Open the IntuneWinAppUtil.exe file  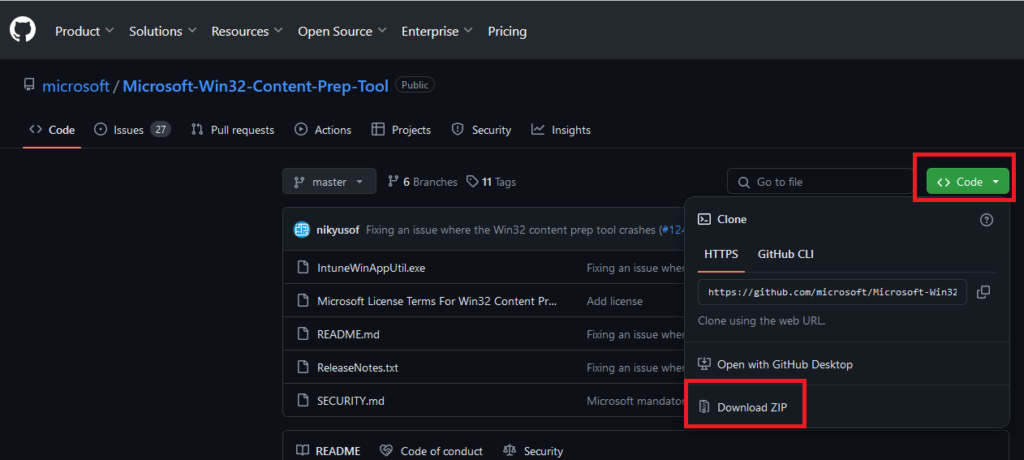pos(371,268)
